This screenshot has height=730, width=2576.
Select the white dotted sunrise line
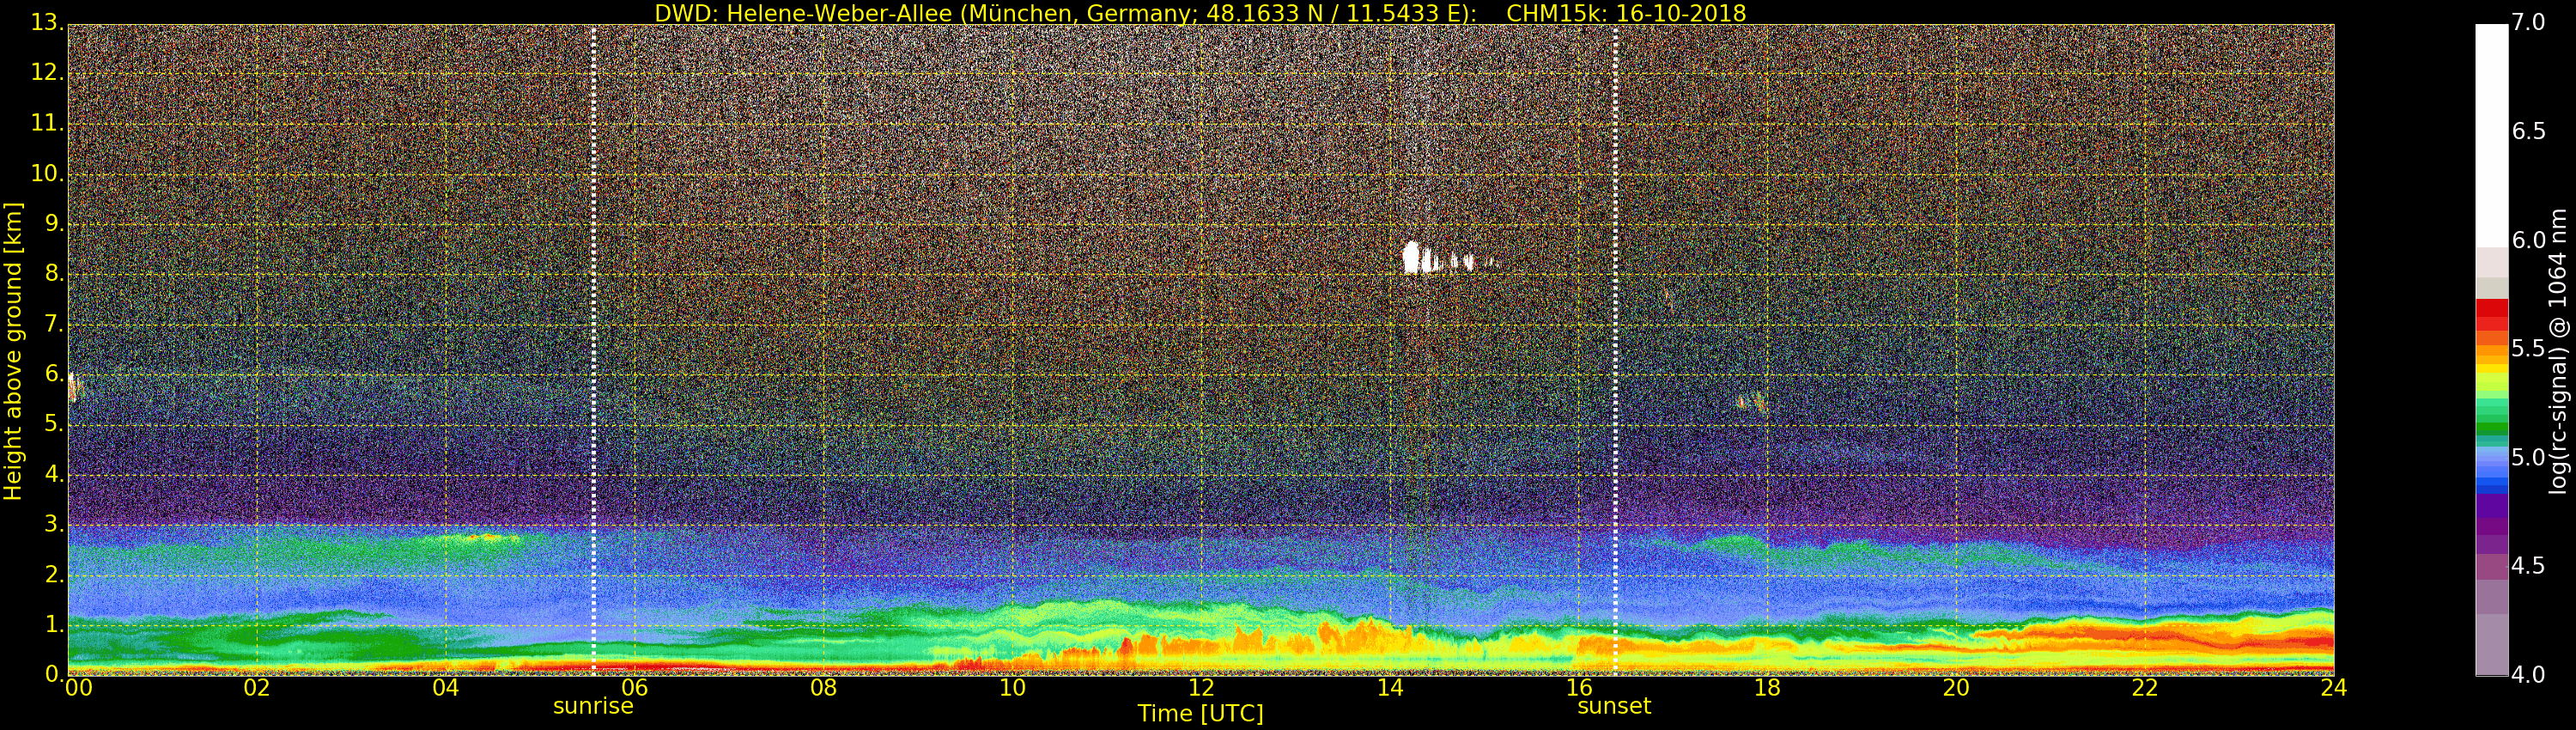pyautogui.click(x=593, y=349)
